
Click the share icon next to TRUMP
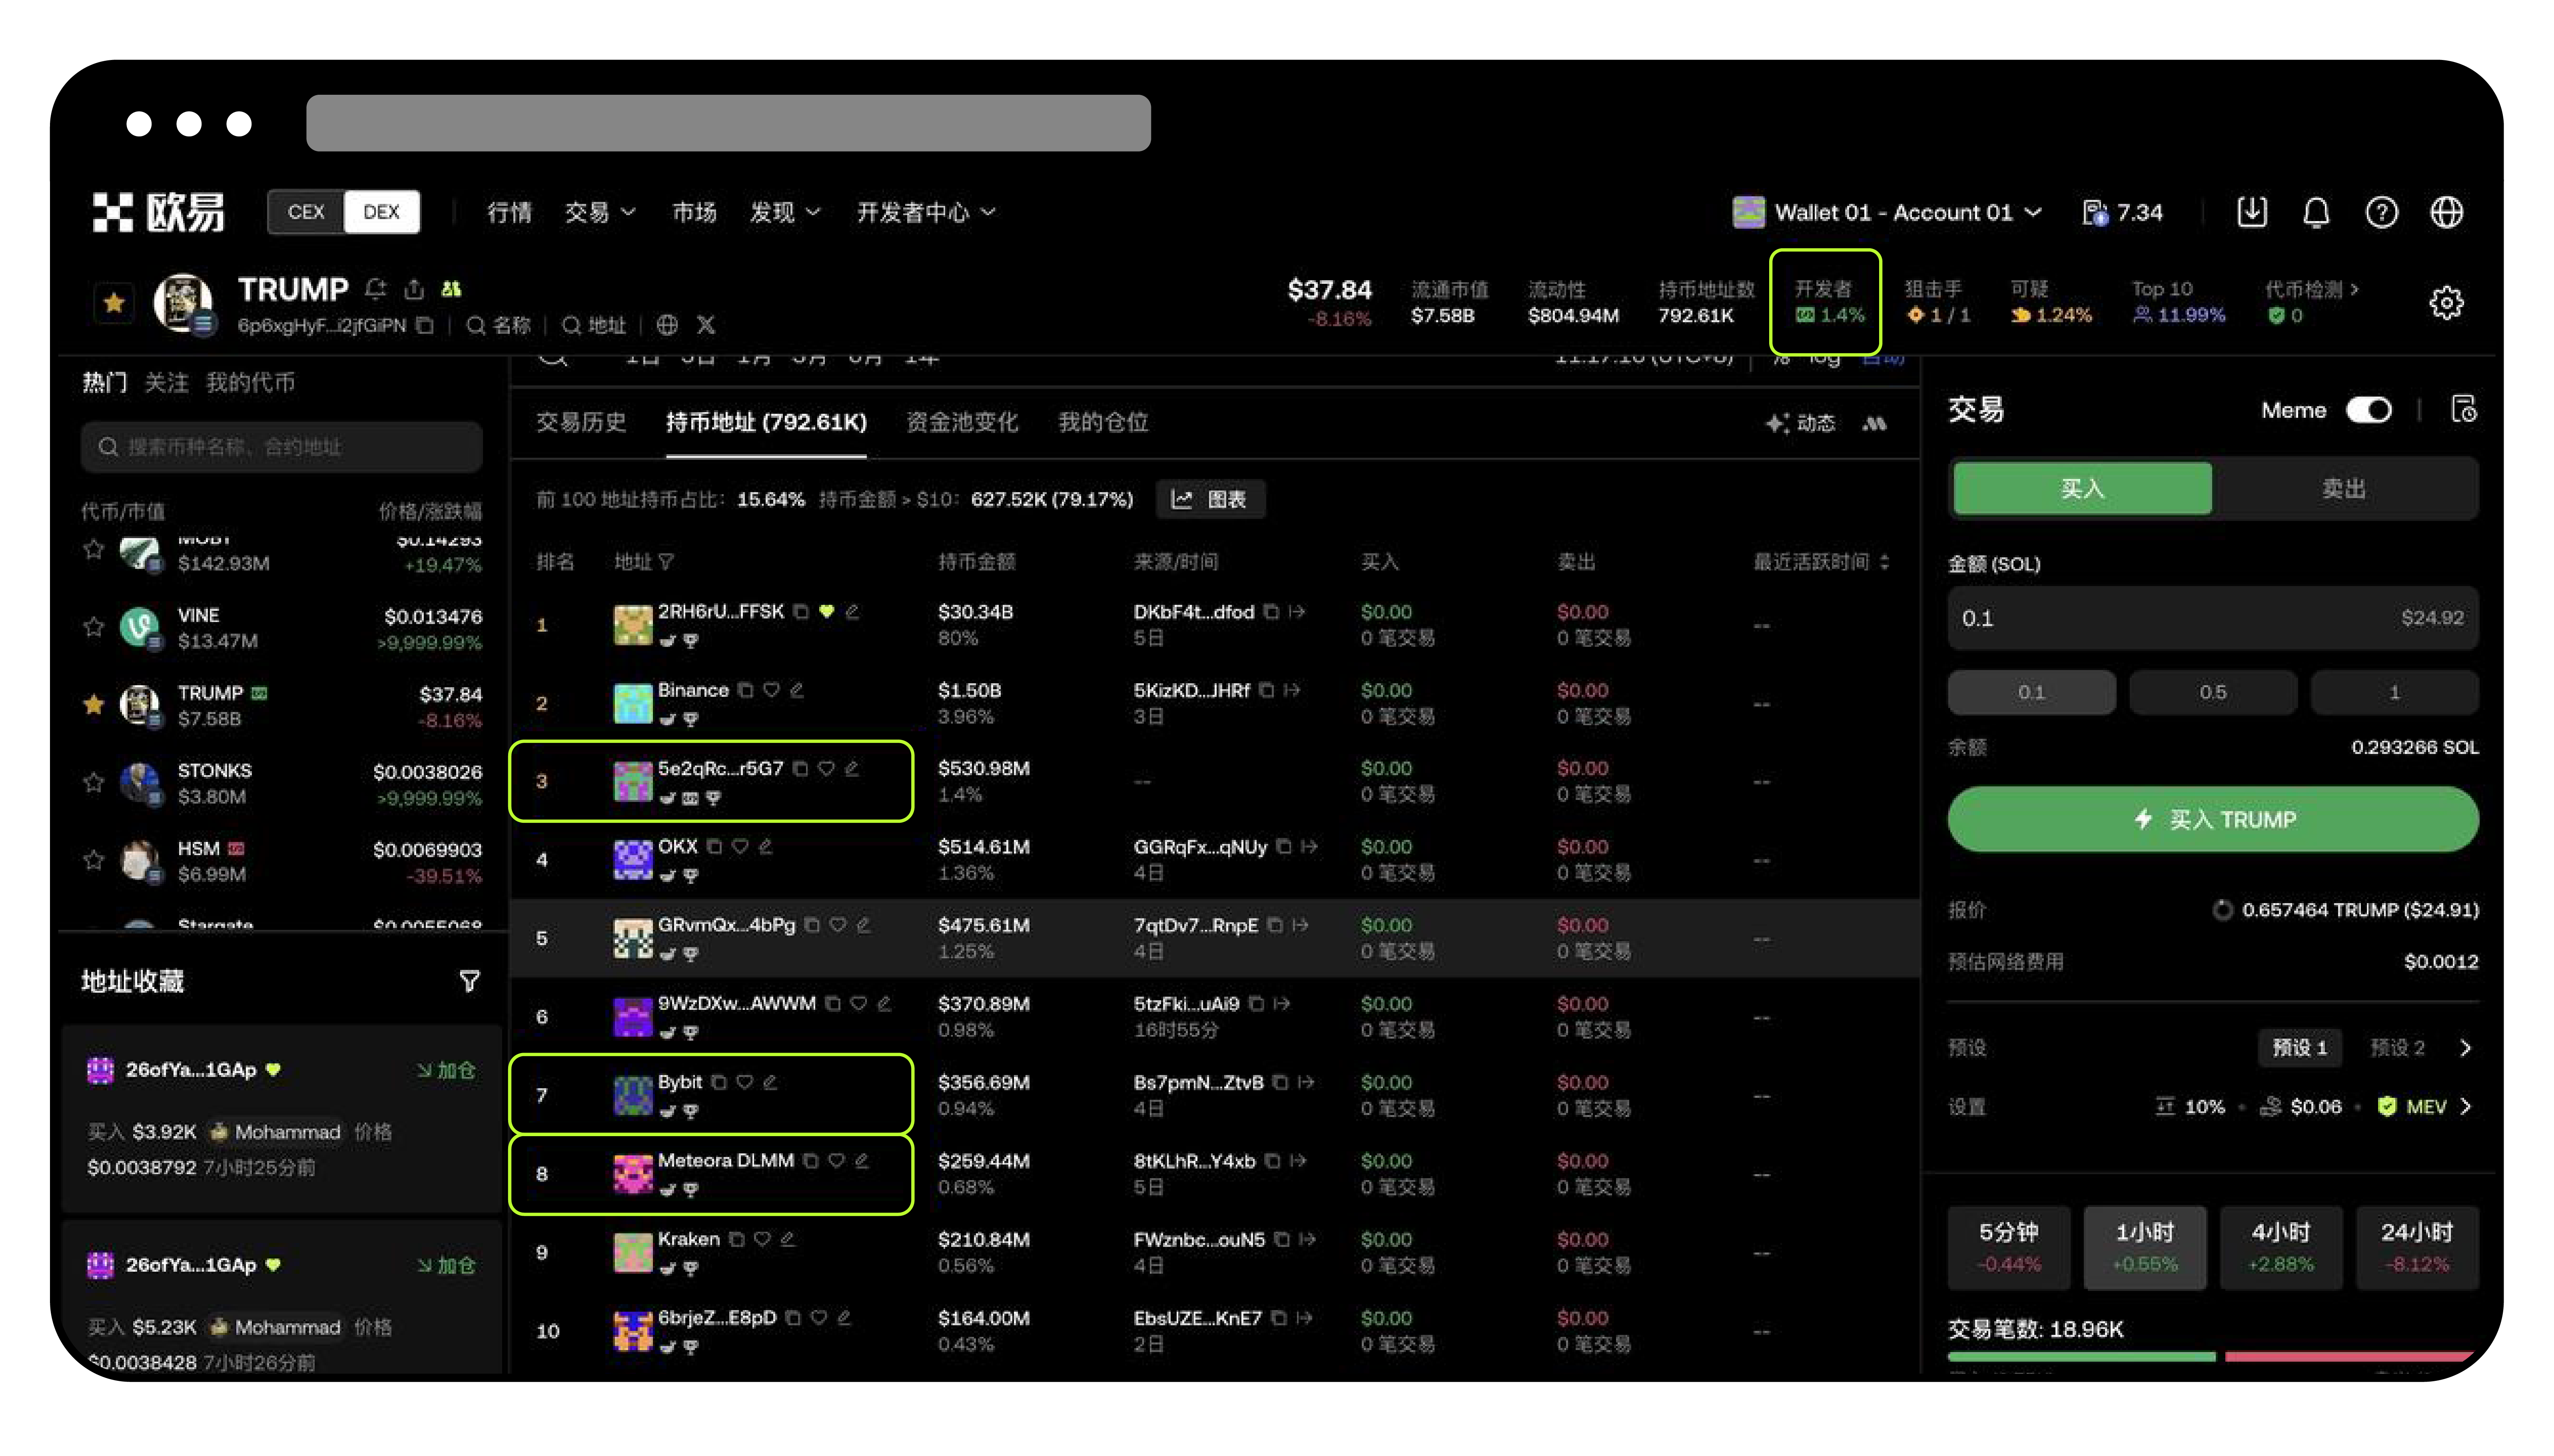click(x=414, y=289)
